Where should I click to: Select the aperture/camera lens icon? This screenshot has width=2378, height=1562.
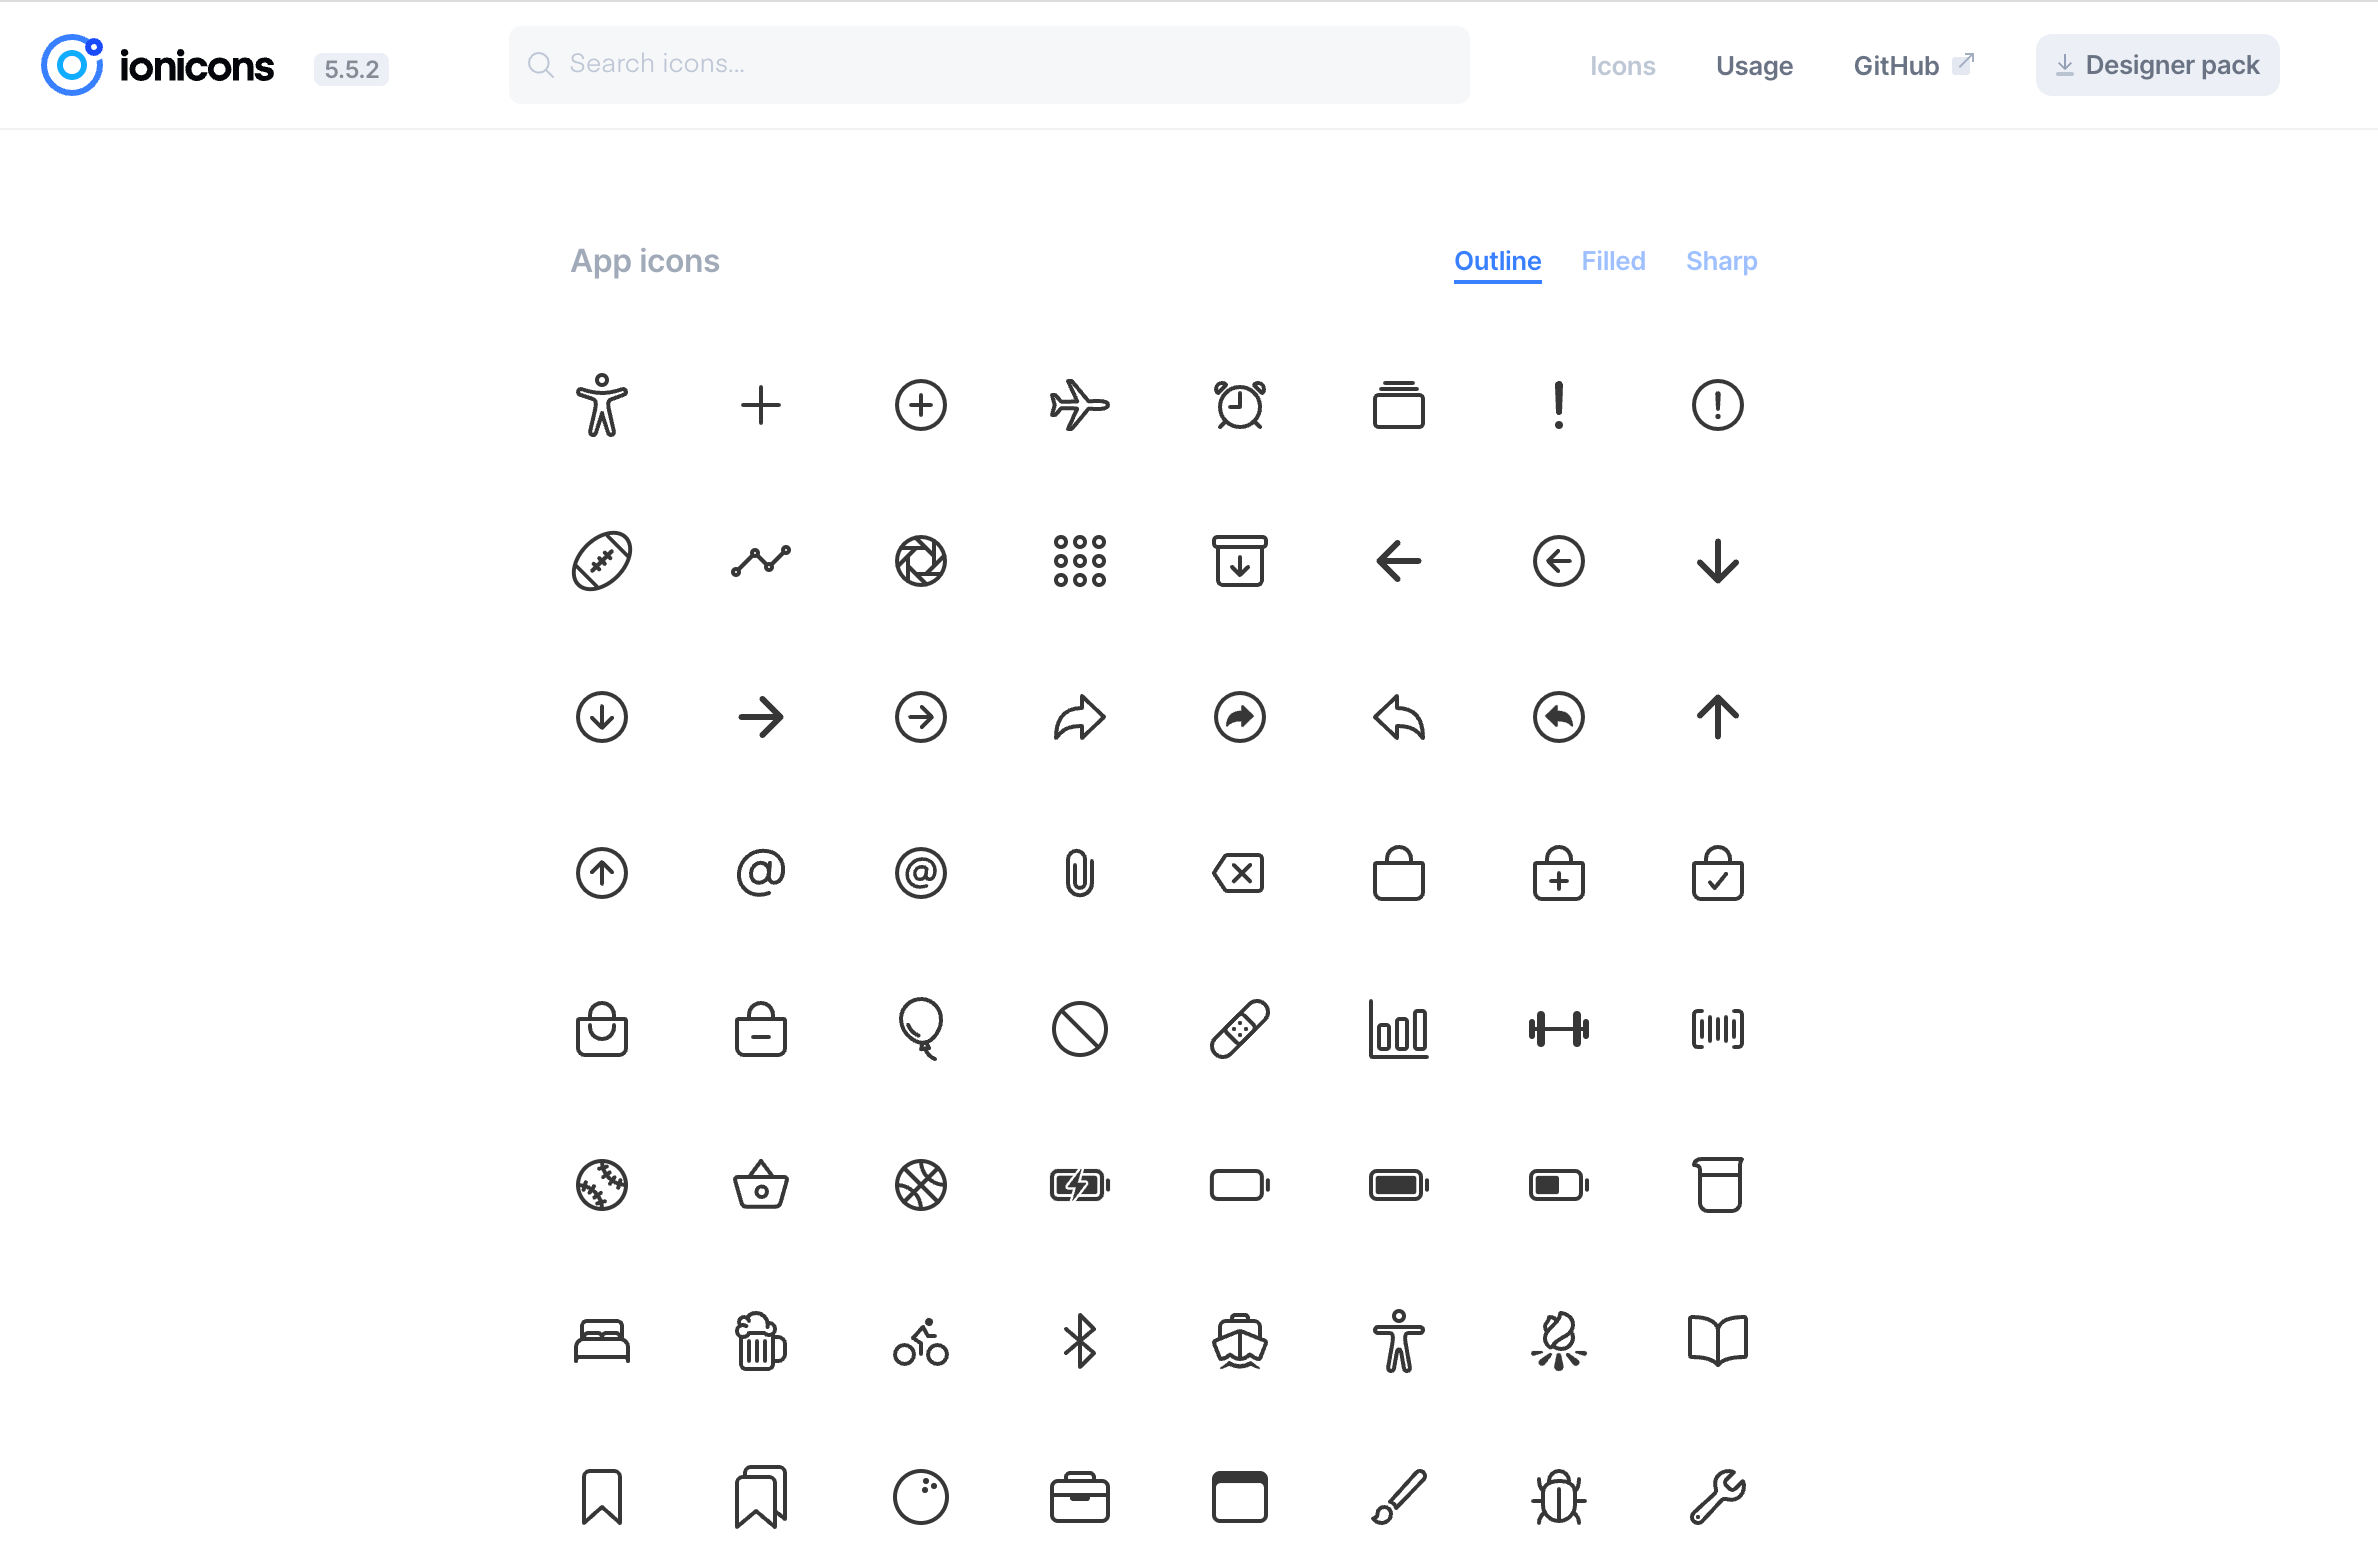[x=919, y=561]
